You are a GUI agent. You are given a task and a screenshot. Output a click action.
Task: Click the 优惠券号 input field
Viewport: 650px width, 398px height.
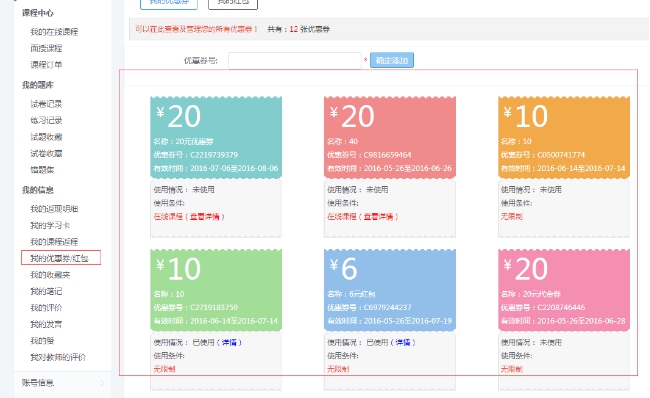tap(295, 61)
